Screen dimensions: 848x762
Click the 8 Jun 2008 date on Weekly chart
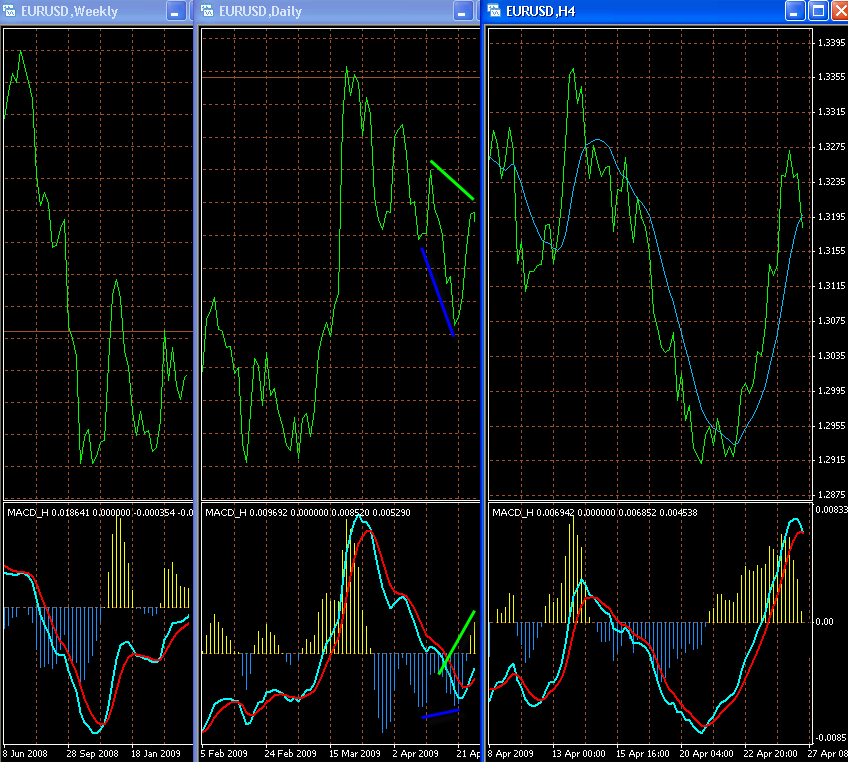click(x=25, y=753)
